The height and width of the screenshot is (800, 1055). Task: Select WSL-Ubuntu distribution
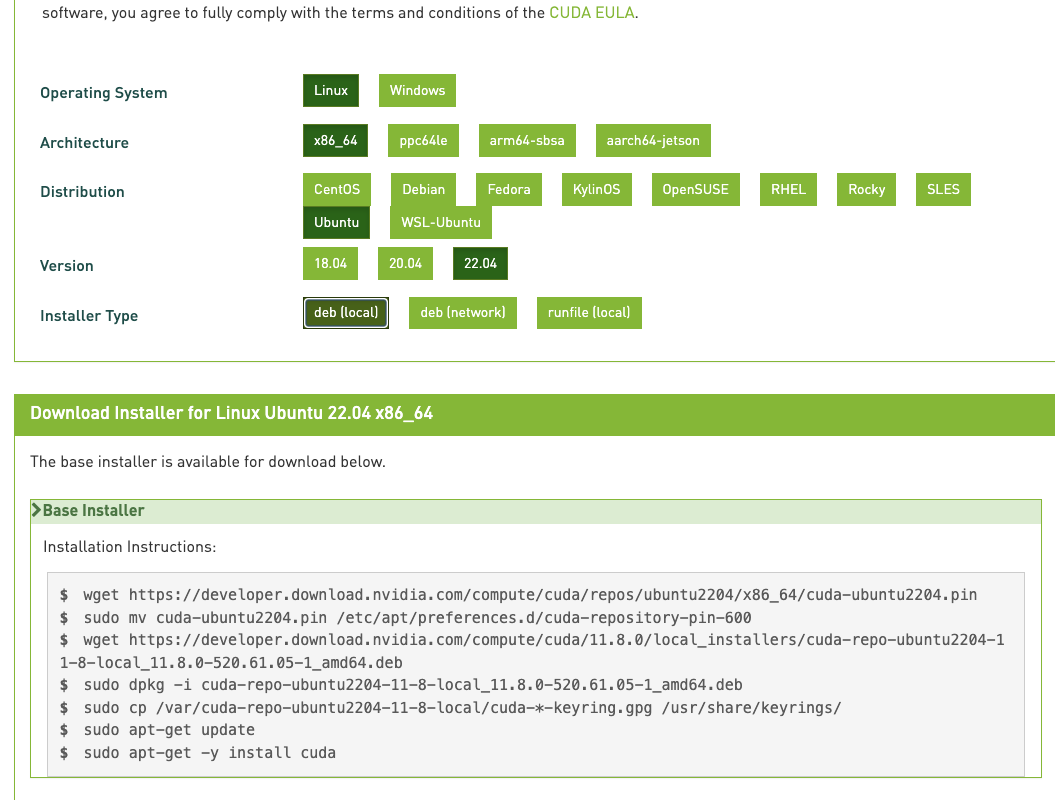click(x=441, y=222)
